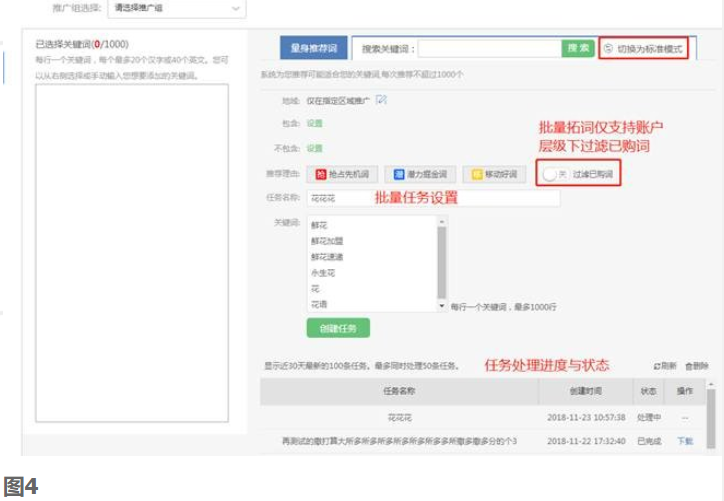Click the 创建任务 button

(x=338, y=328)
